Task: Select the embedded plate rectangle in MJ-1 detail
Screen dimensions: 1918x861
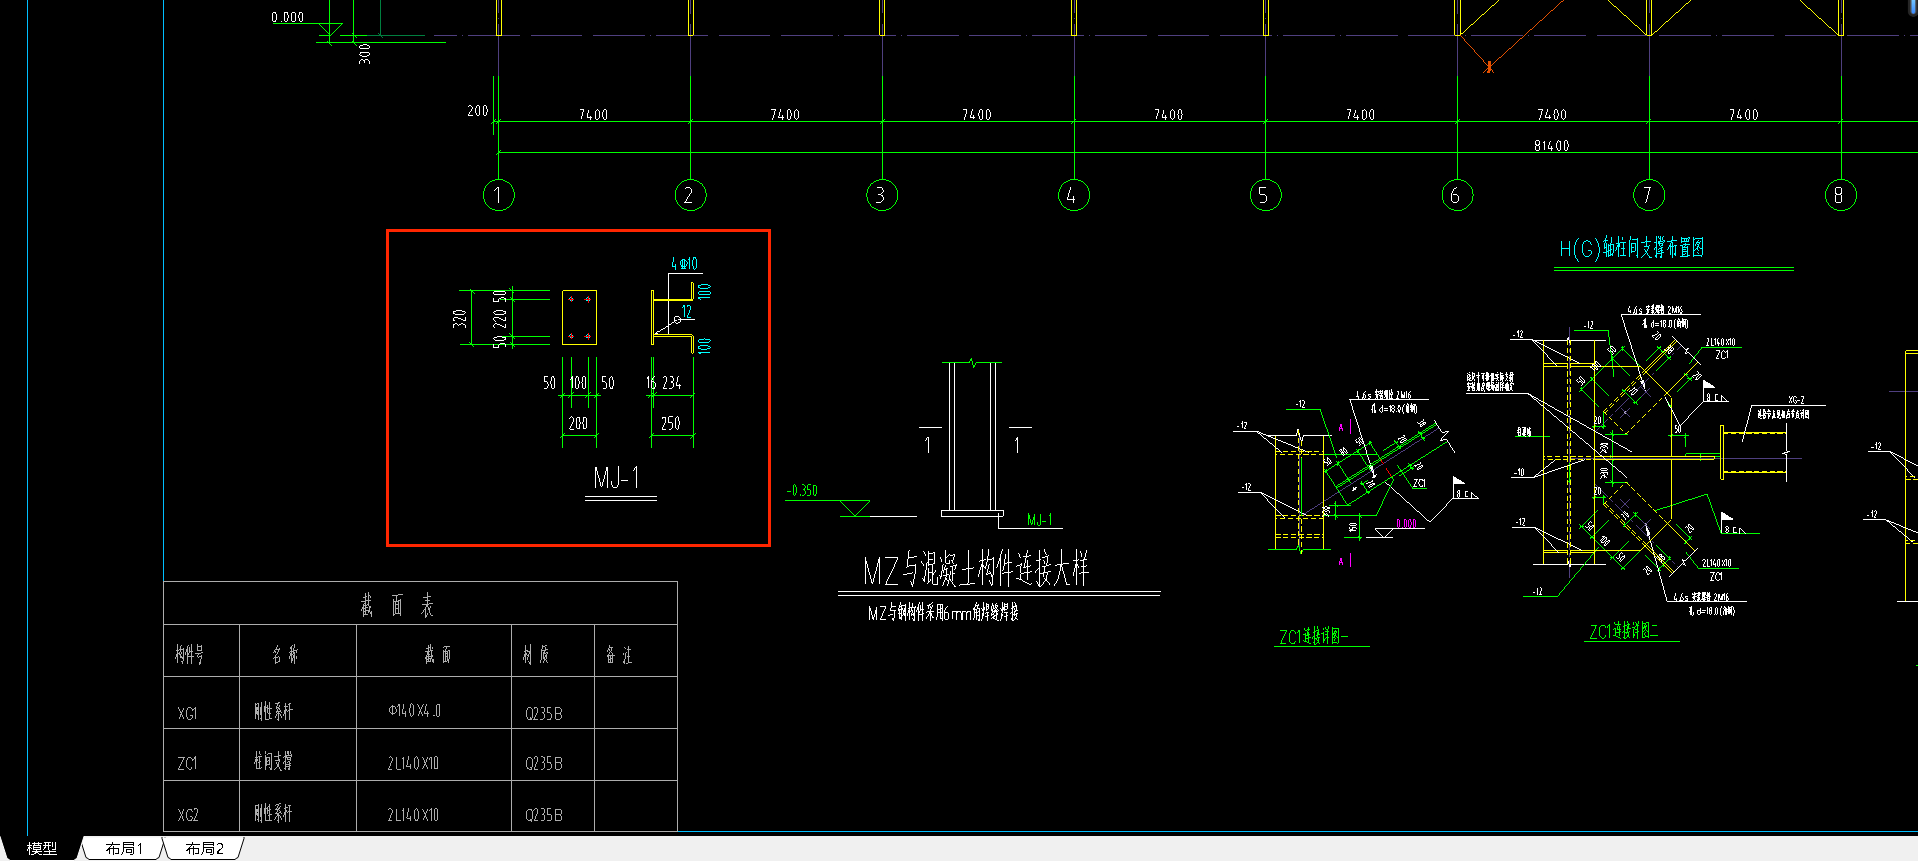Action: coord(579,318)
